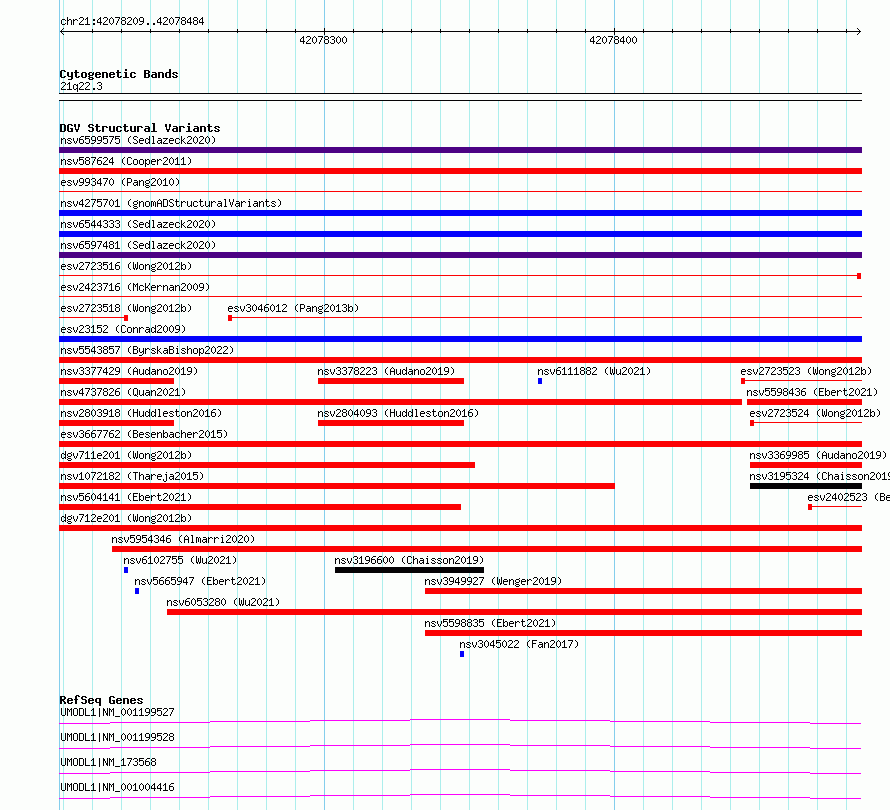
Task: Click the Cytogenetic Bands track title
Action: (119, 74)
